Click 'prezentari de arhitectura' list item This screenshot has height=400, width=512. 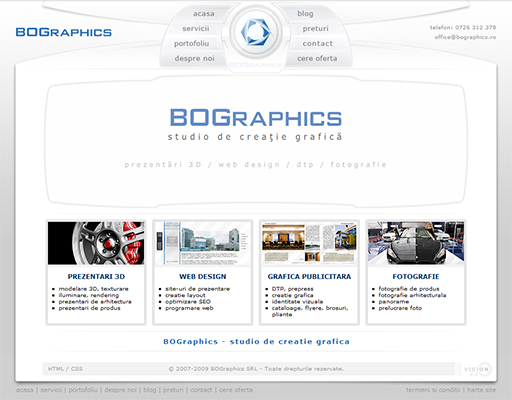click(95, 301)
